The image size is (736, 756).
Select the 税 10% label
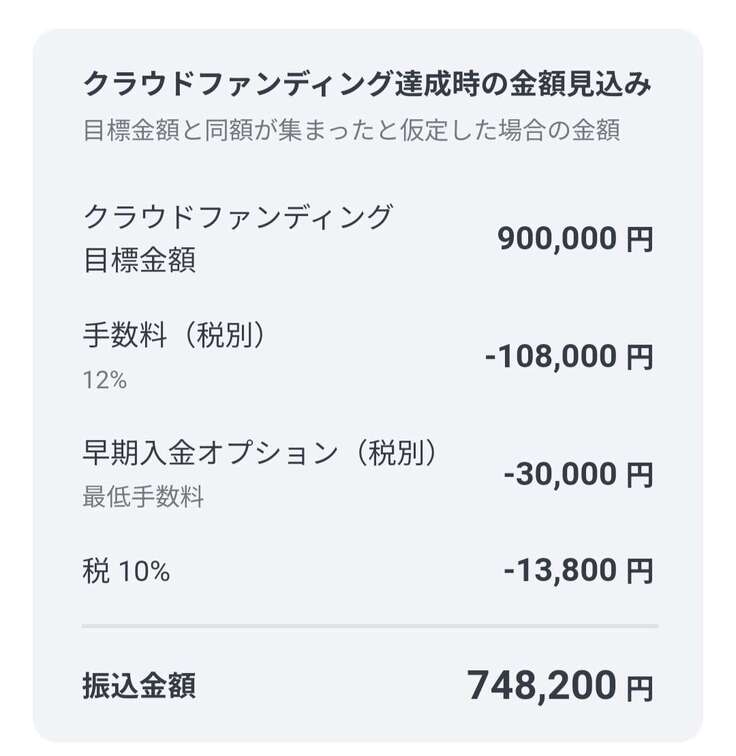pos(126,571)
